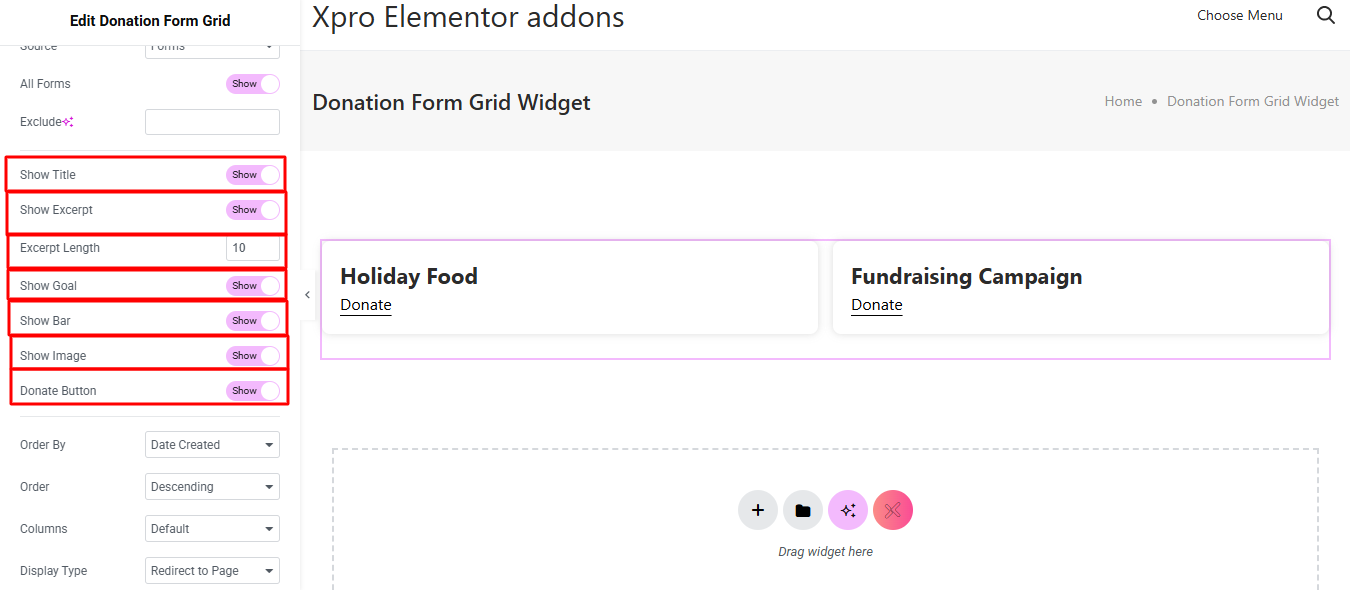Toggle the Show Goal switch
Viewport: 1350px width, 590px height.
point(252,286)
